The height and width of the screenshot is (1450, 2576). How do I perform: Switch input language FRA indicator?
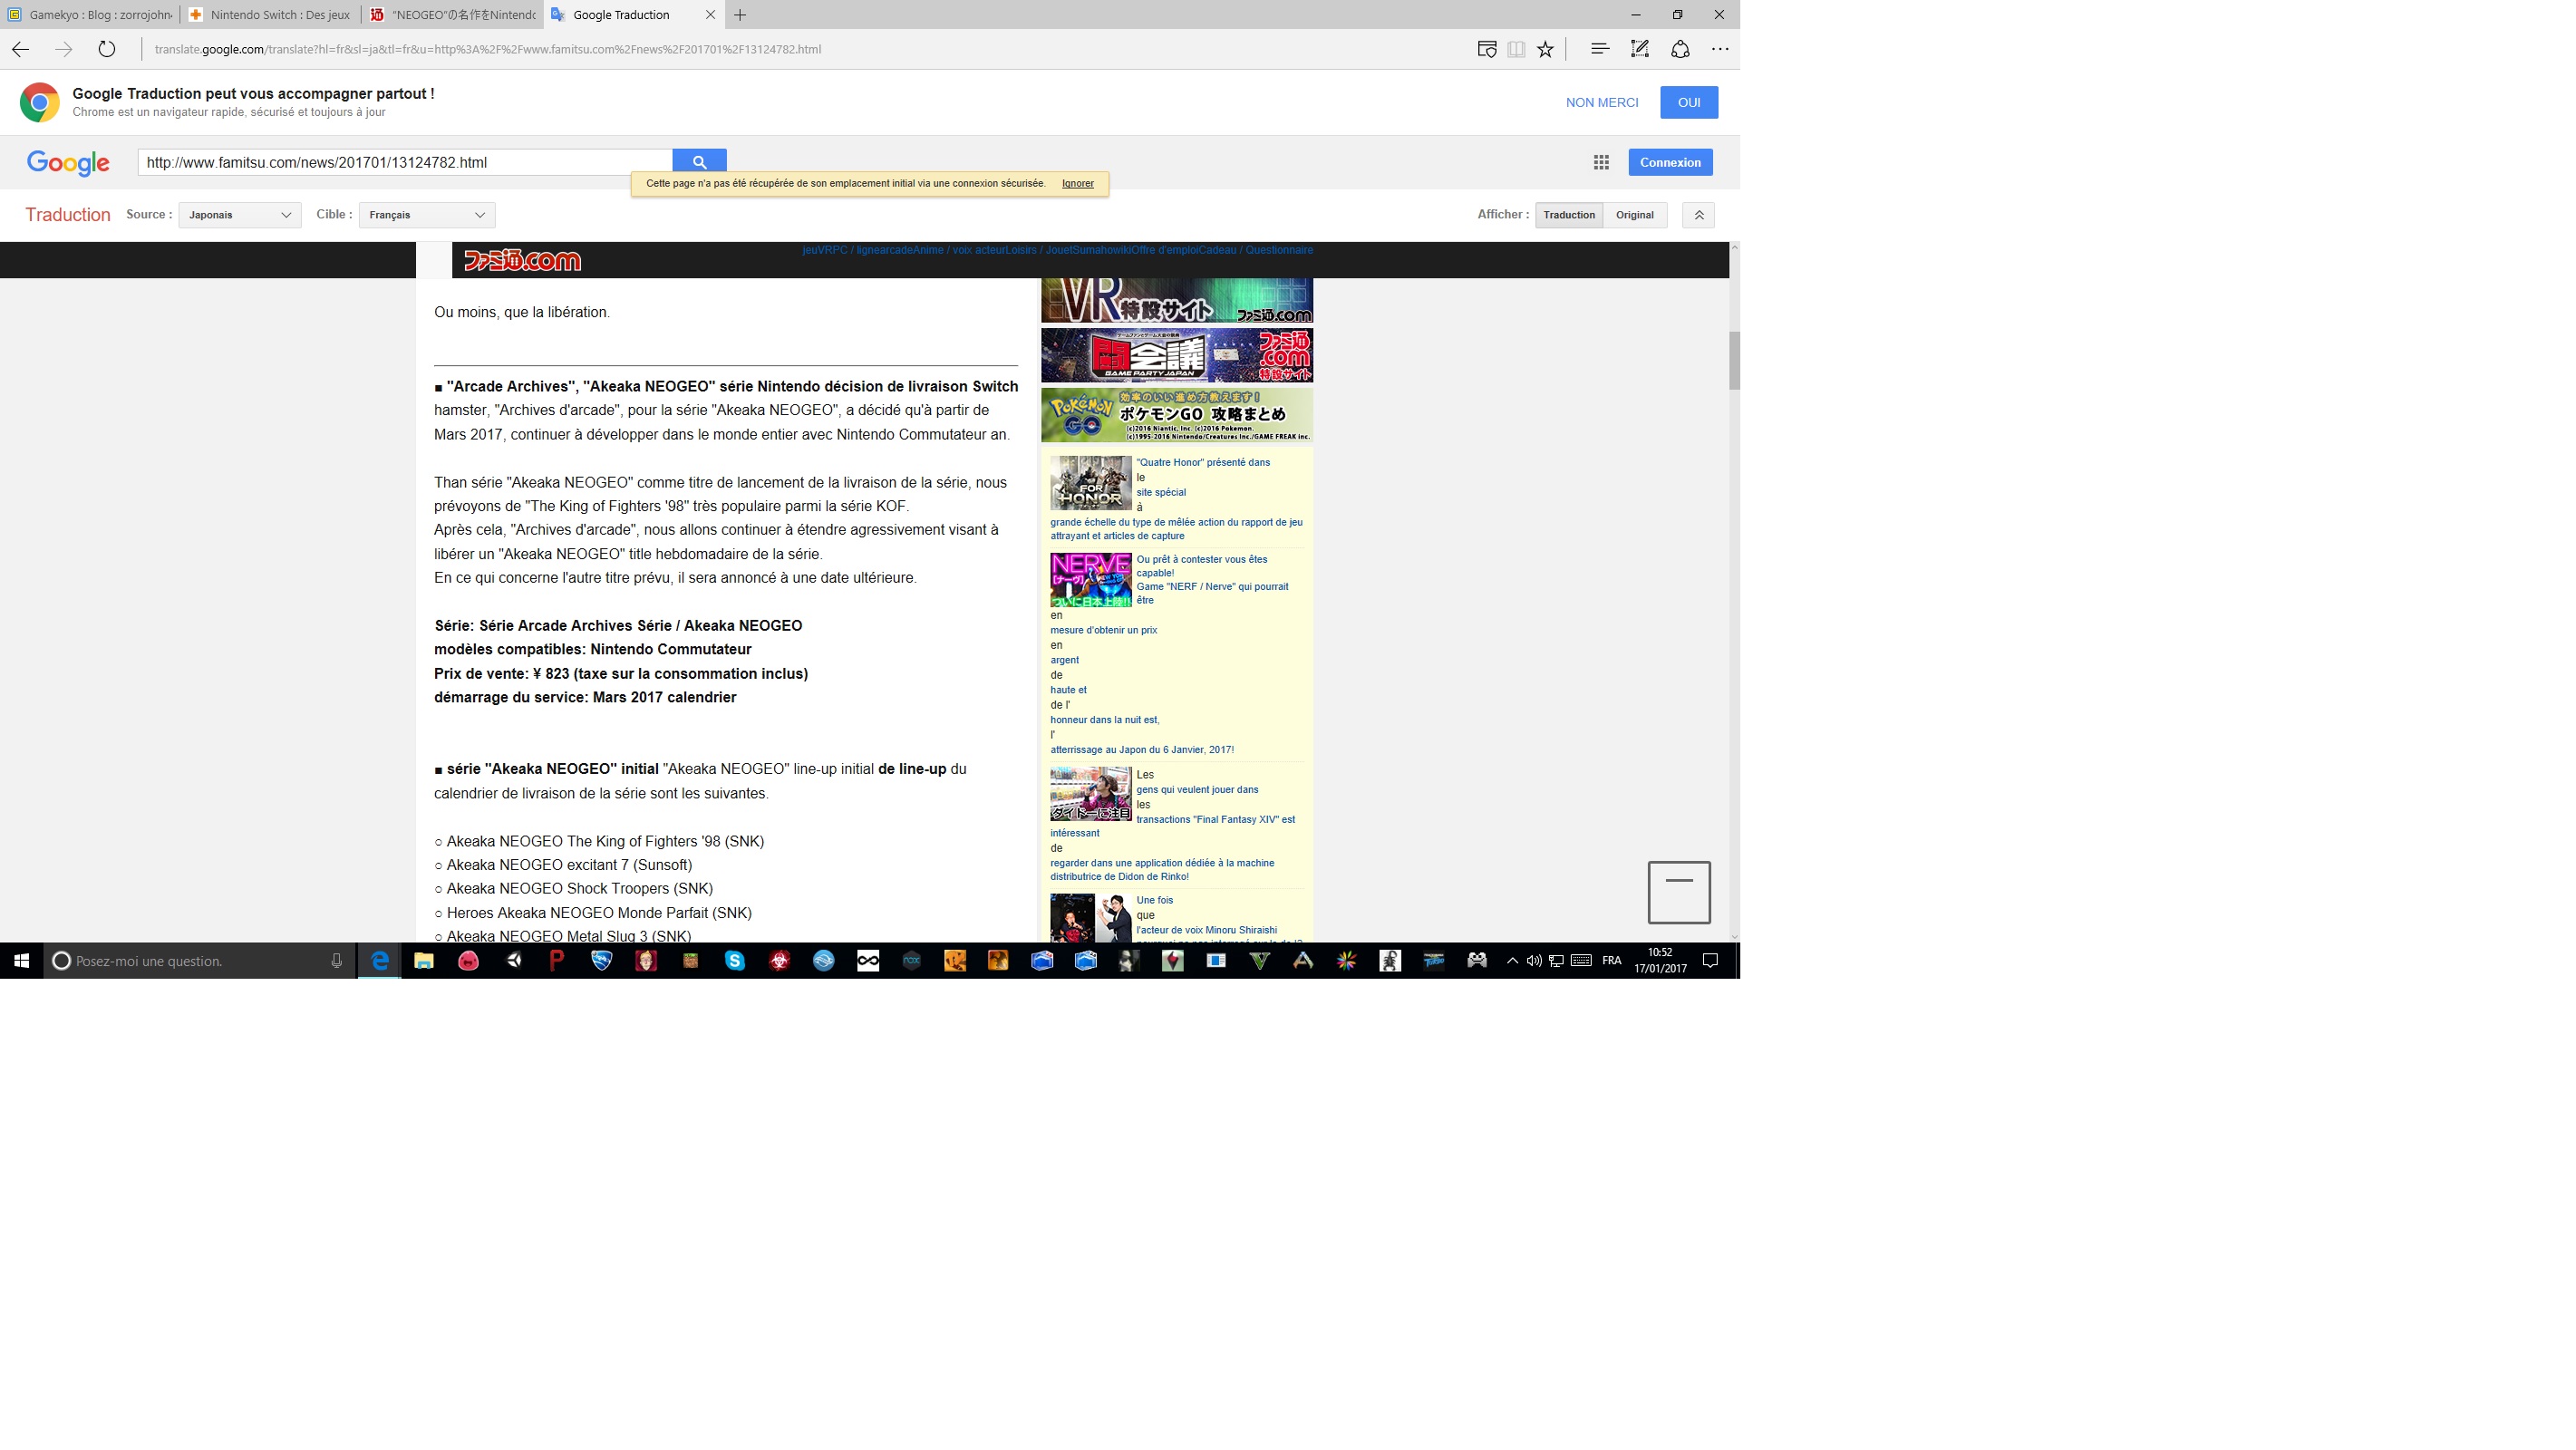[1612, 961]
